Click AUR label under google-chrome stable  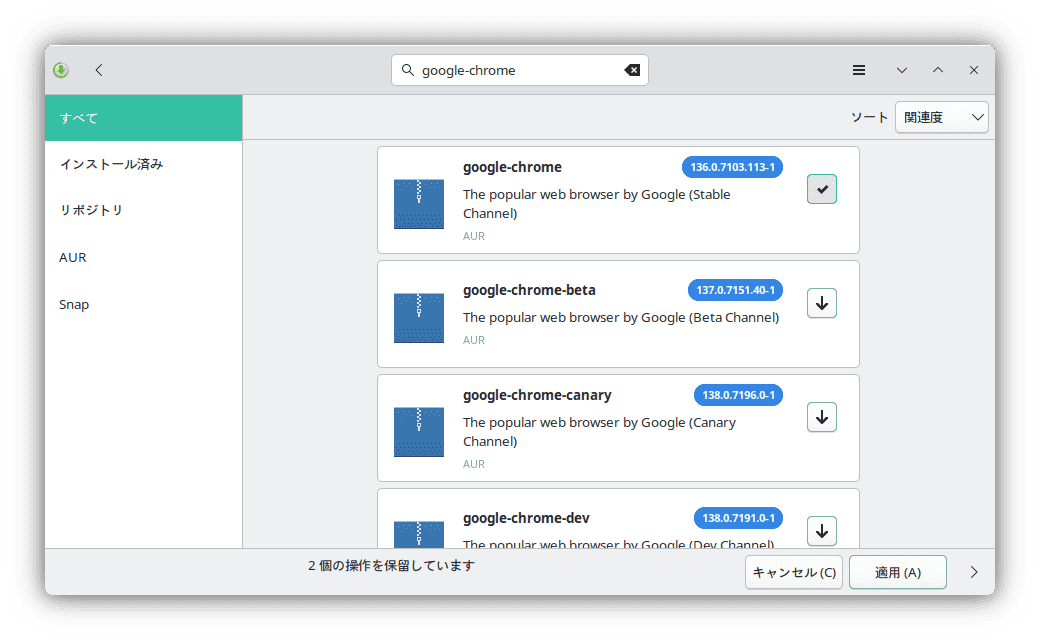coord(474,235)
